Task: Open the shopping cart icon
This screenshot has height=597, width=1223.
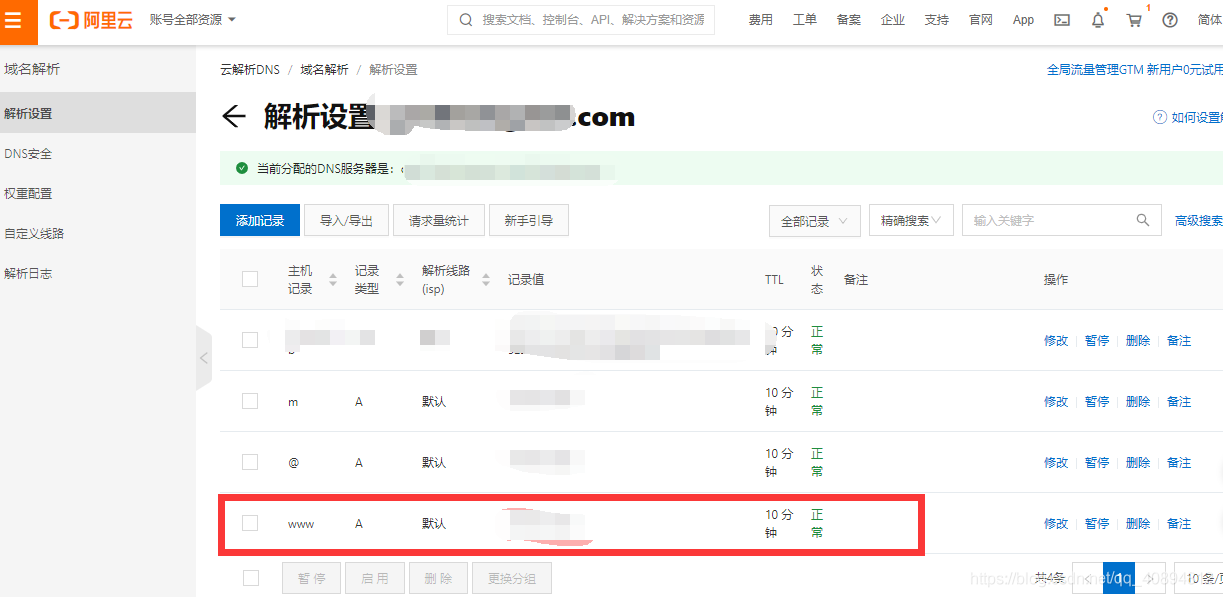Action: click(x=1134, y=20)
